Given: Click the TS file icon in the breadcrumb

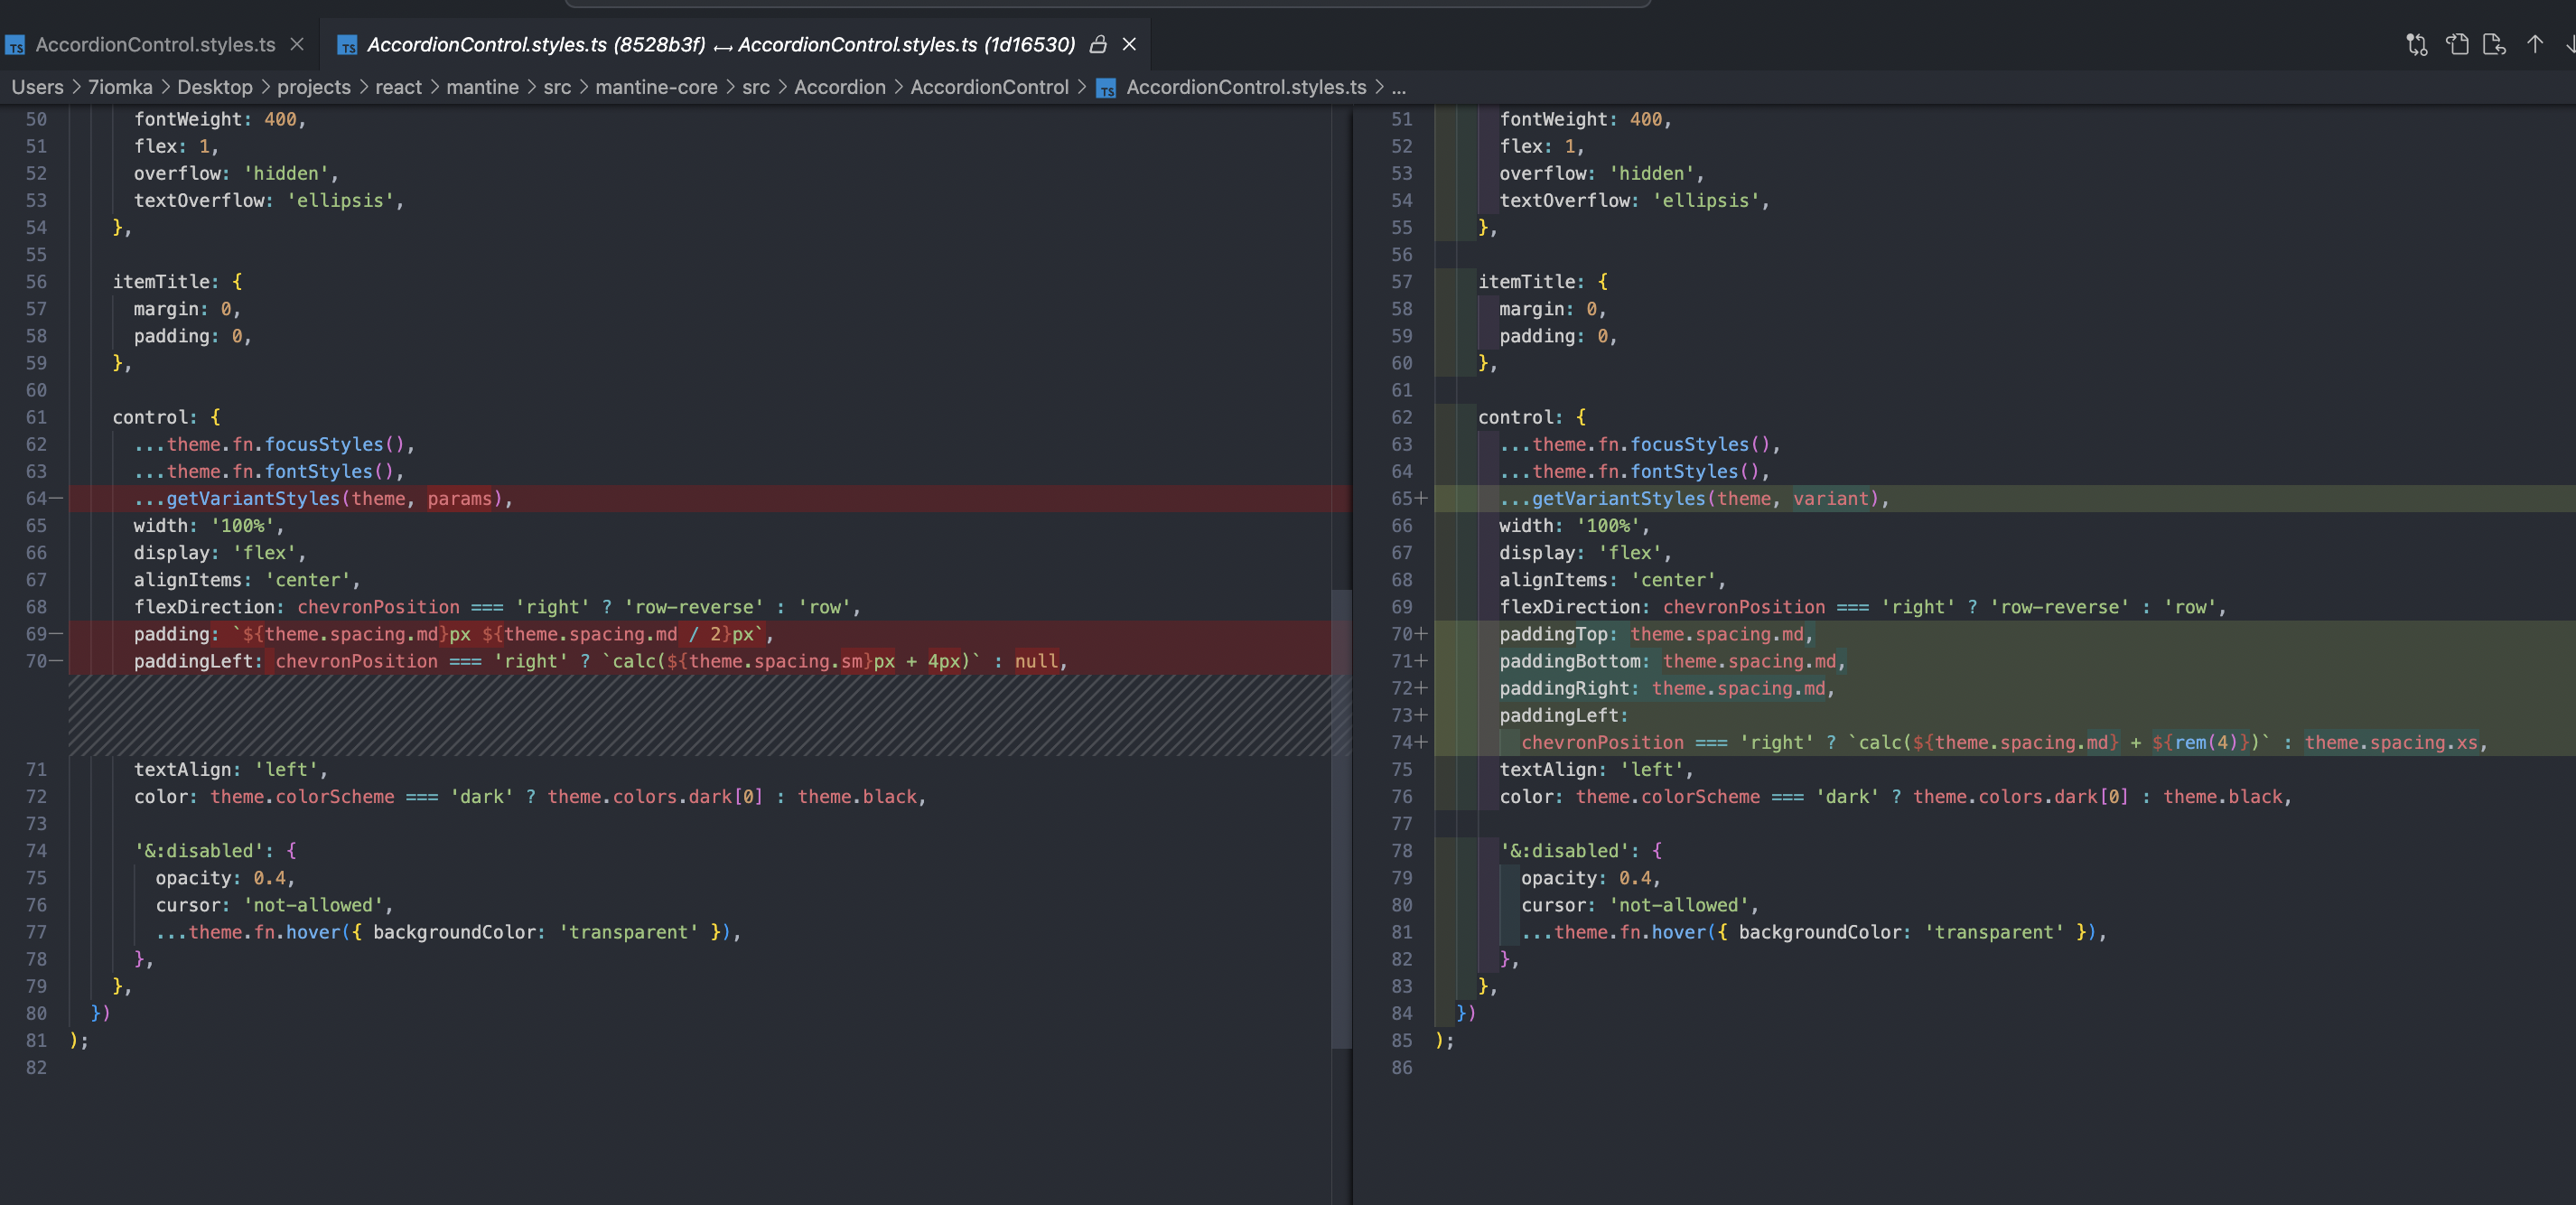Looking at the screenshot, I should coord(1106,88).
